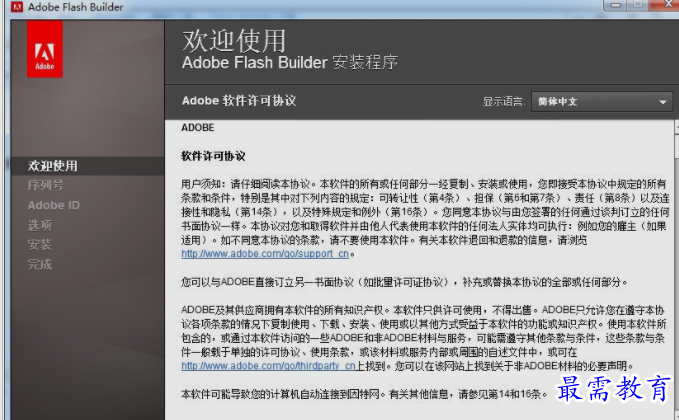The height and width of the screenshot is (420, 679).
Task: Click the Adobe Flash Builder 安装程序 subtitle
Action: point(290,63)
